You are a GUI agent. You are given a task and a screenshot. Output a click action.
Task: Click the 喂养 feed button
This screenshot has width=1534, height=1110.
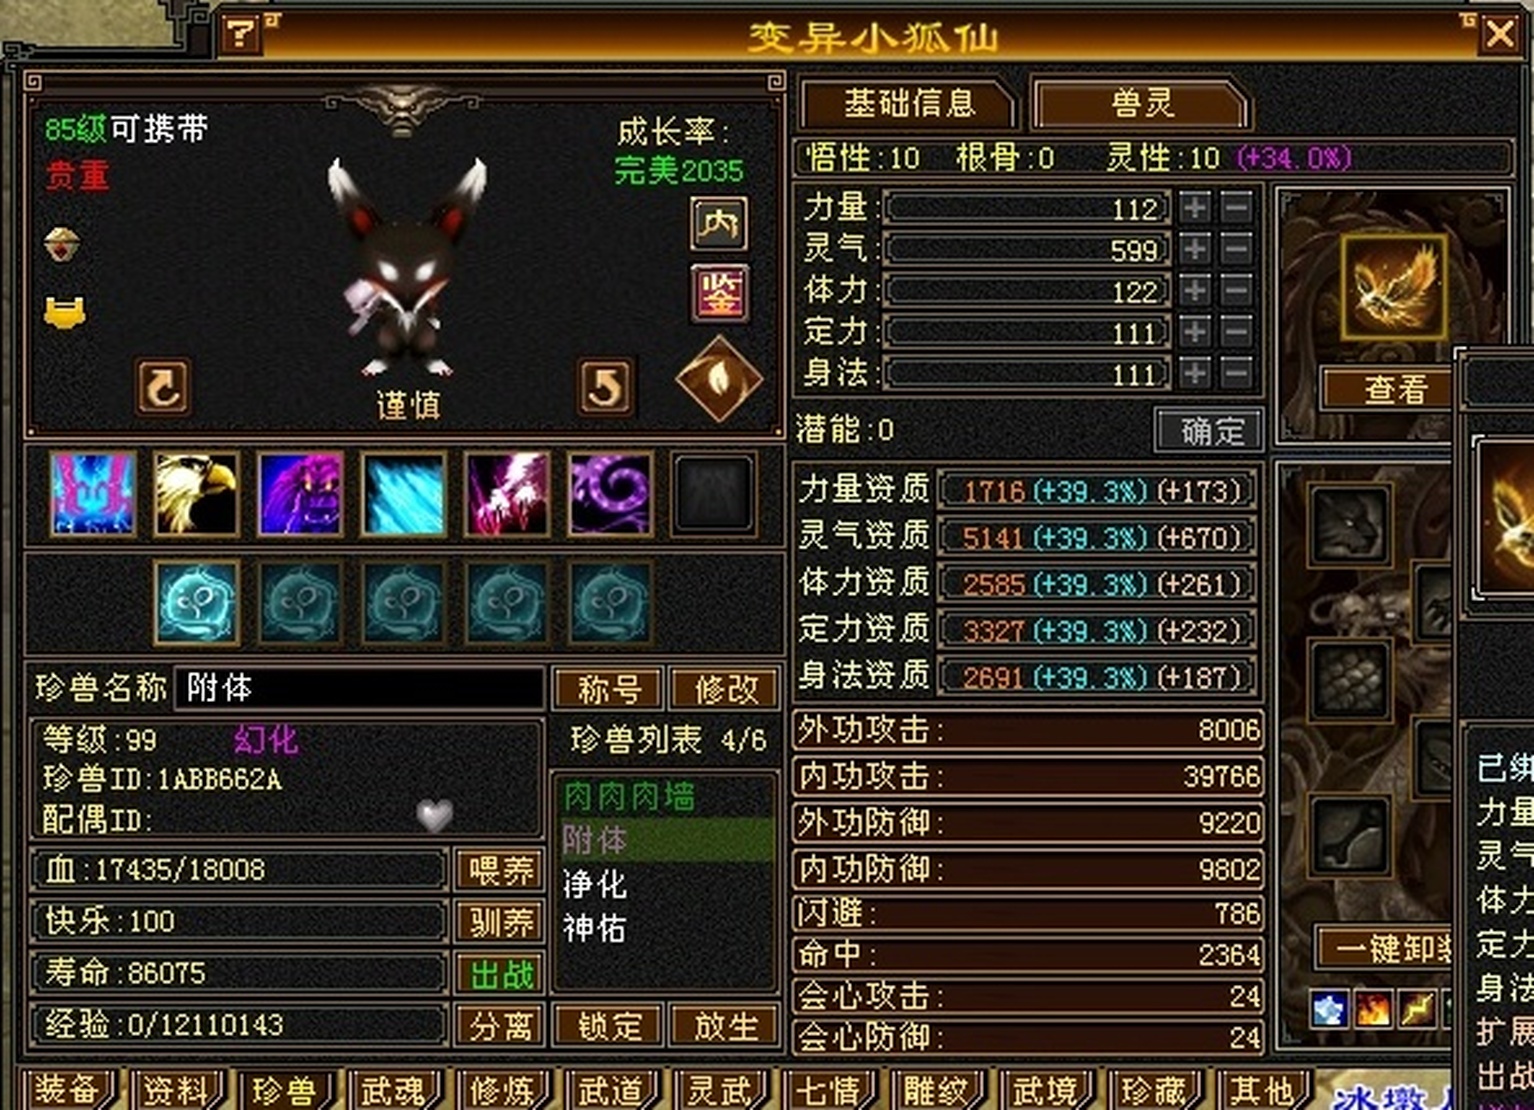click(501, 869)
